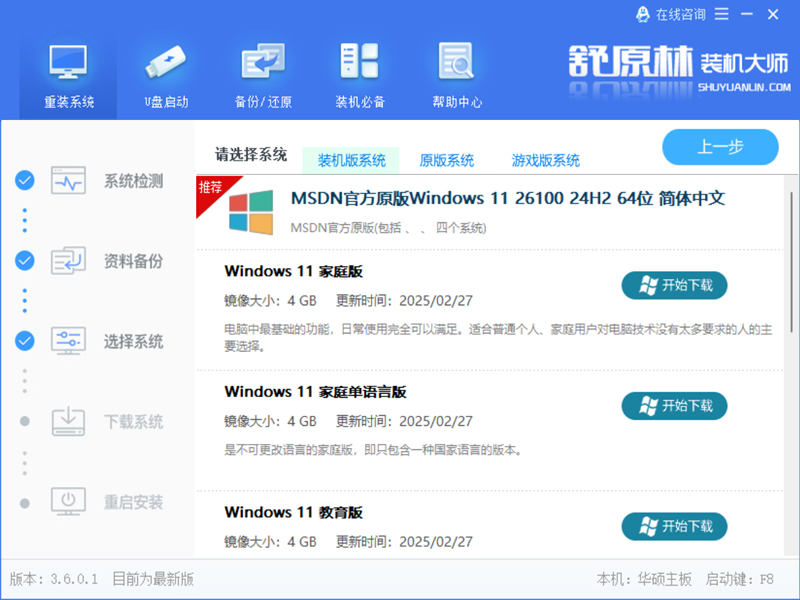
Task: Click the 重启安装 step label
Action: point(133,503)
